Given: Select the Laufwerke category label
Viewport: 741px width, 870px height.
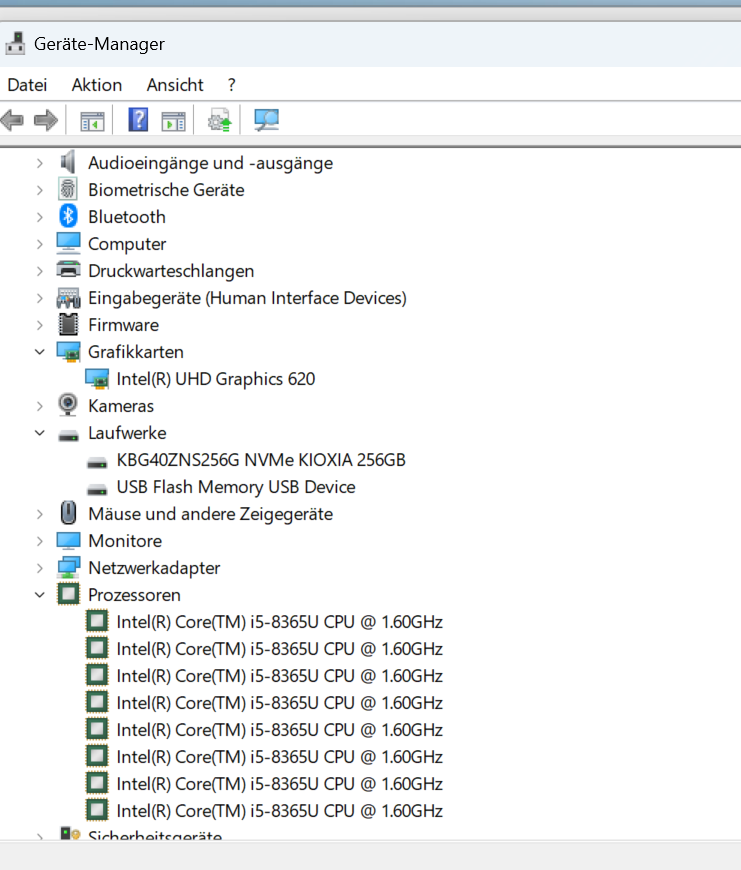Looking at the screenshot, I should [x=127, y=433].
